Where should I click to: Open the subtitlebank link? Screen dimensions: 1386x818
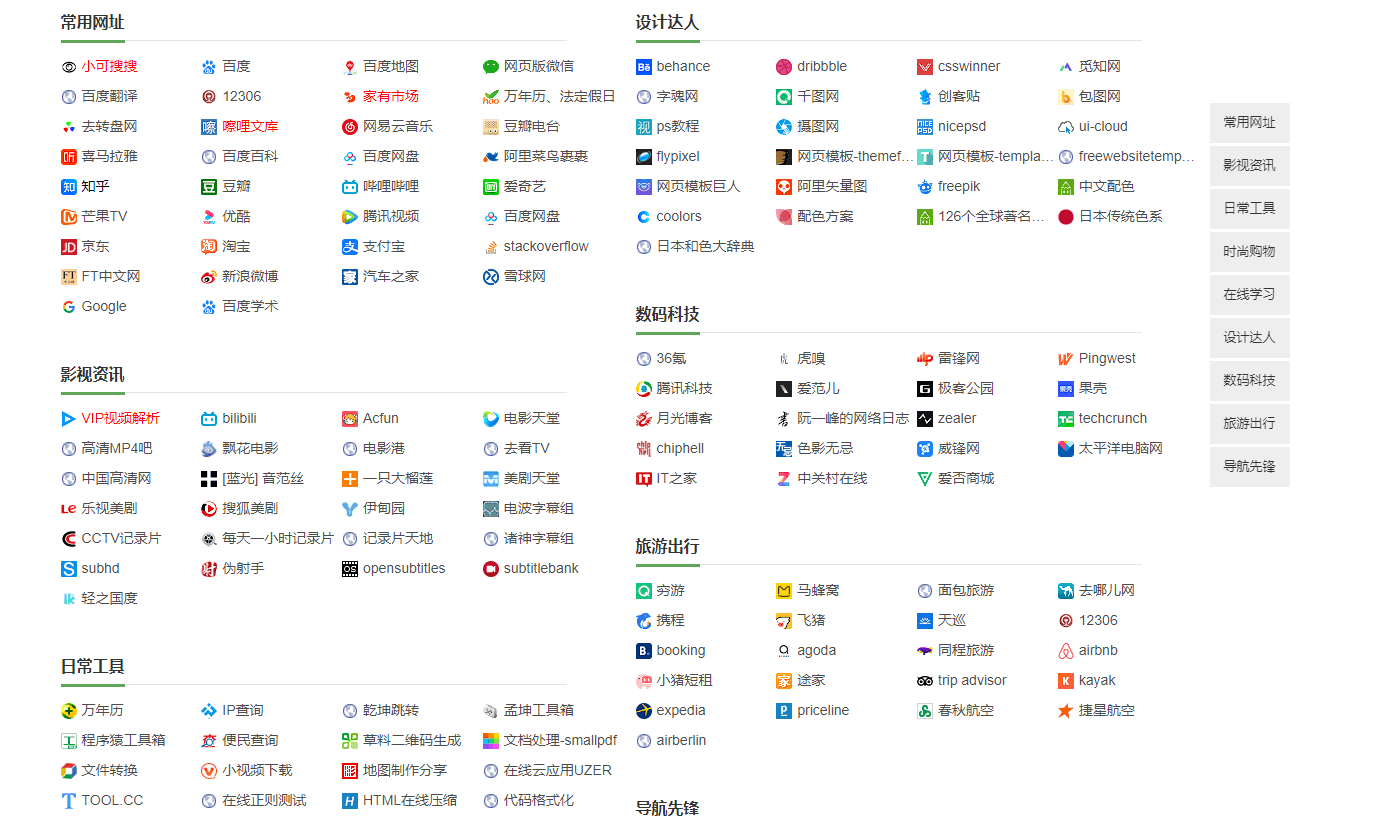click(x=541, y=569)
